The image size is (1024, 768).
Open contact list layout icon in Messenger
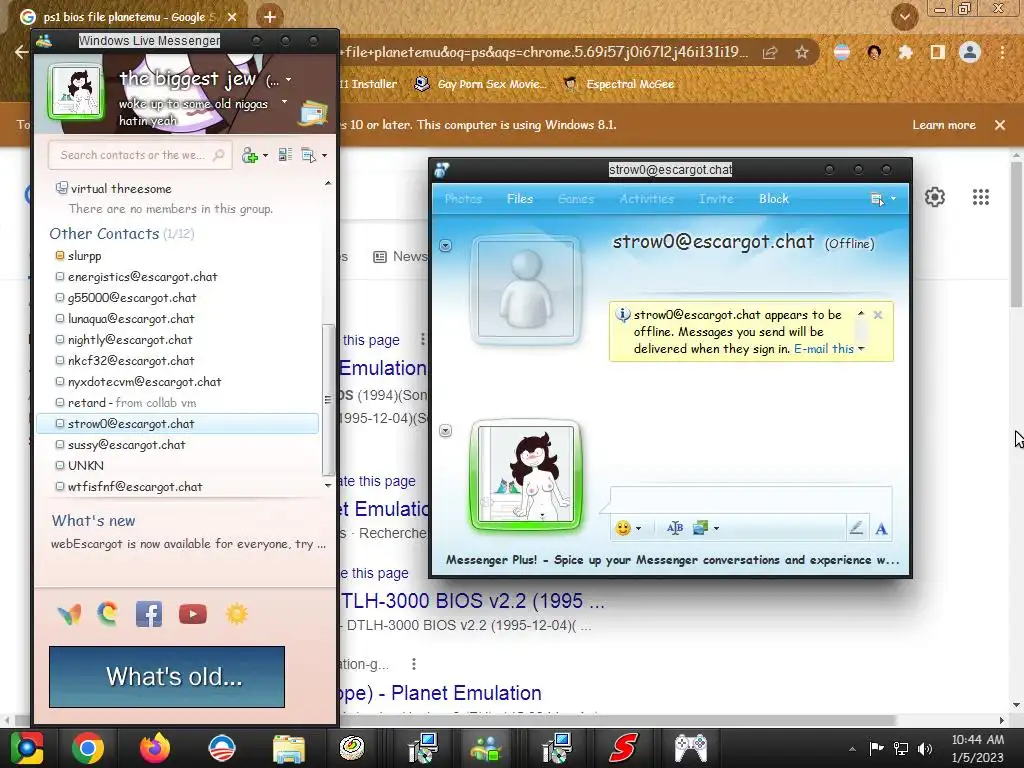pyautogui.click(x=285, y=155)
